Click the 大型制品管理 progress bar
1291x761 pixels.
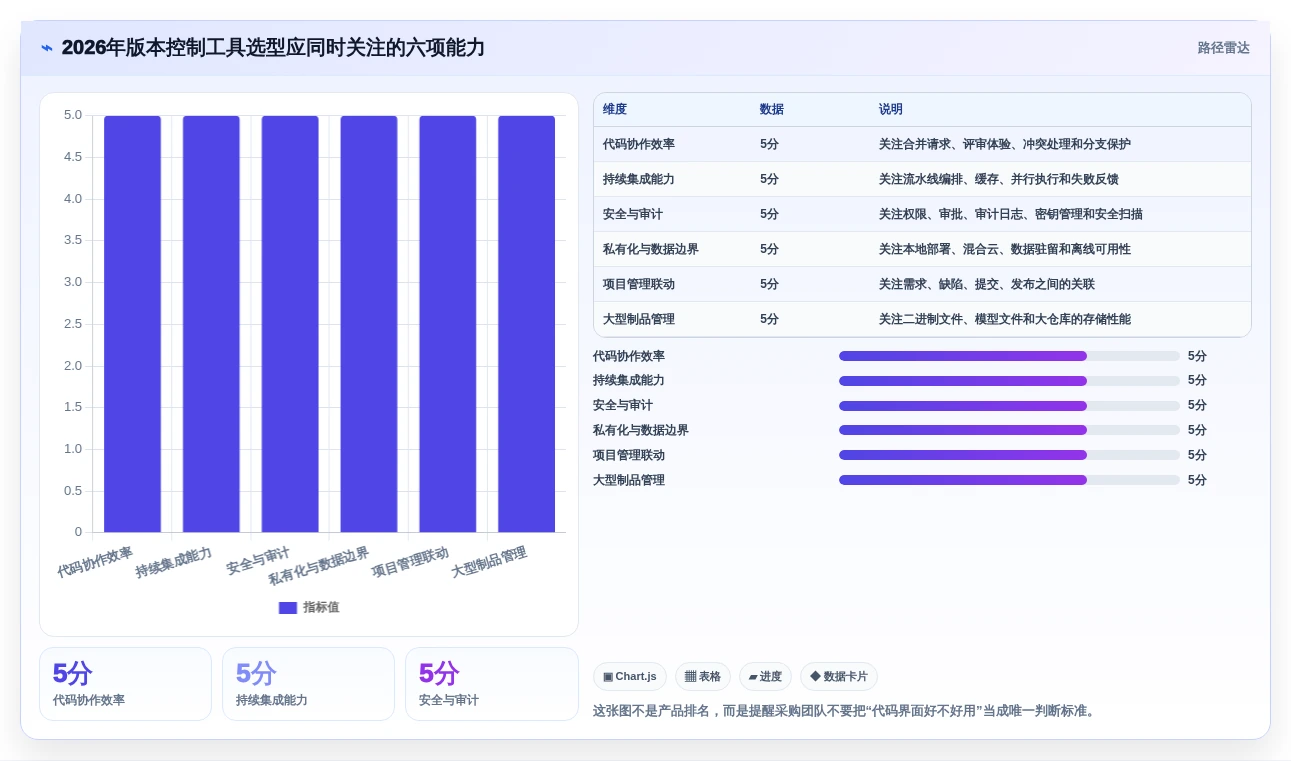[x=1009, y=480]
